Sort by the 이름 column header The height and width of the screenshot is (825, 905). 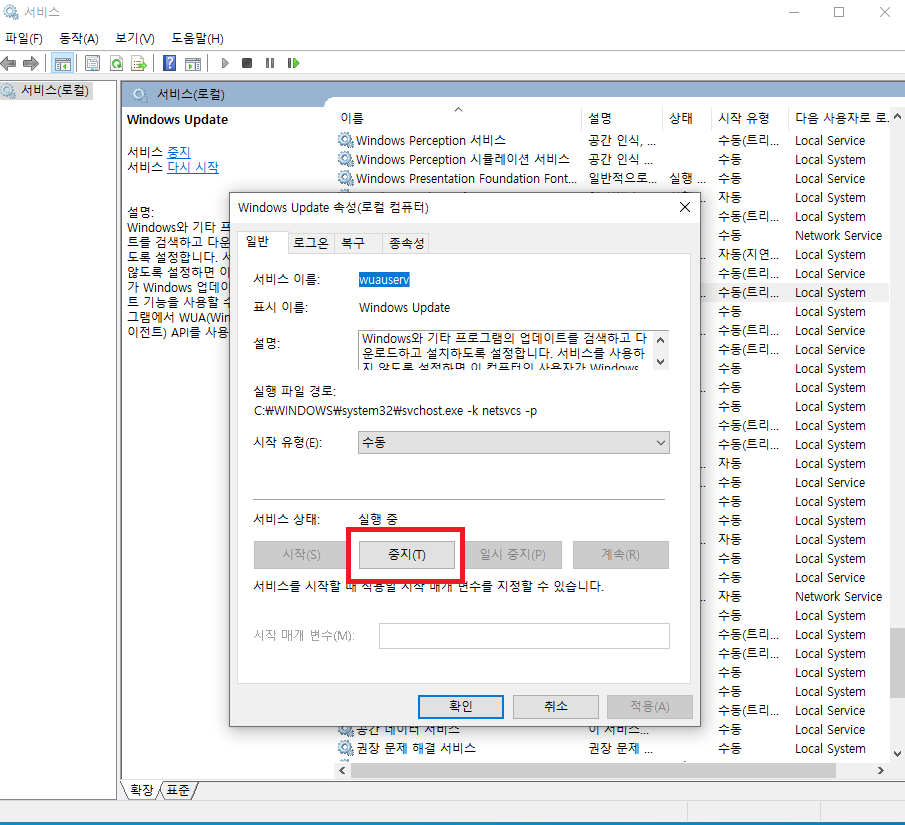459,118
